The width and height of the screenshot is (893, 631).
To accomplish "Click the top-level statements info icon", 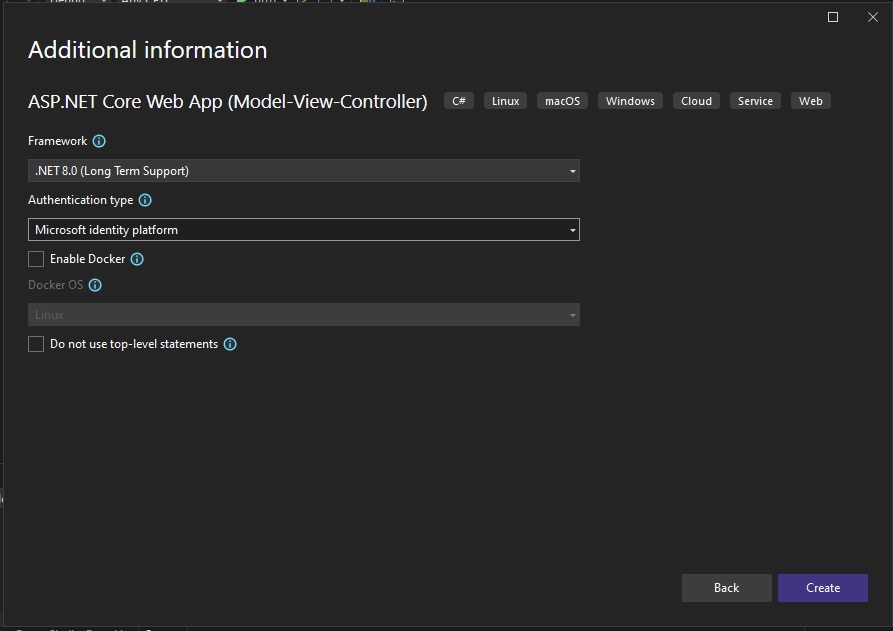I will 230,344.
